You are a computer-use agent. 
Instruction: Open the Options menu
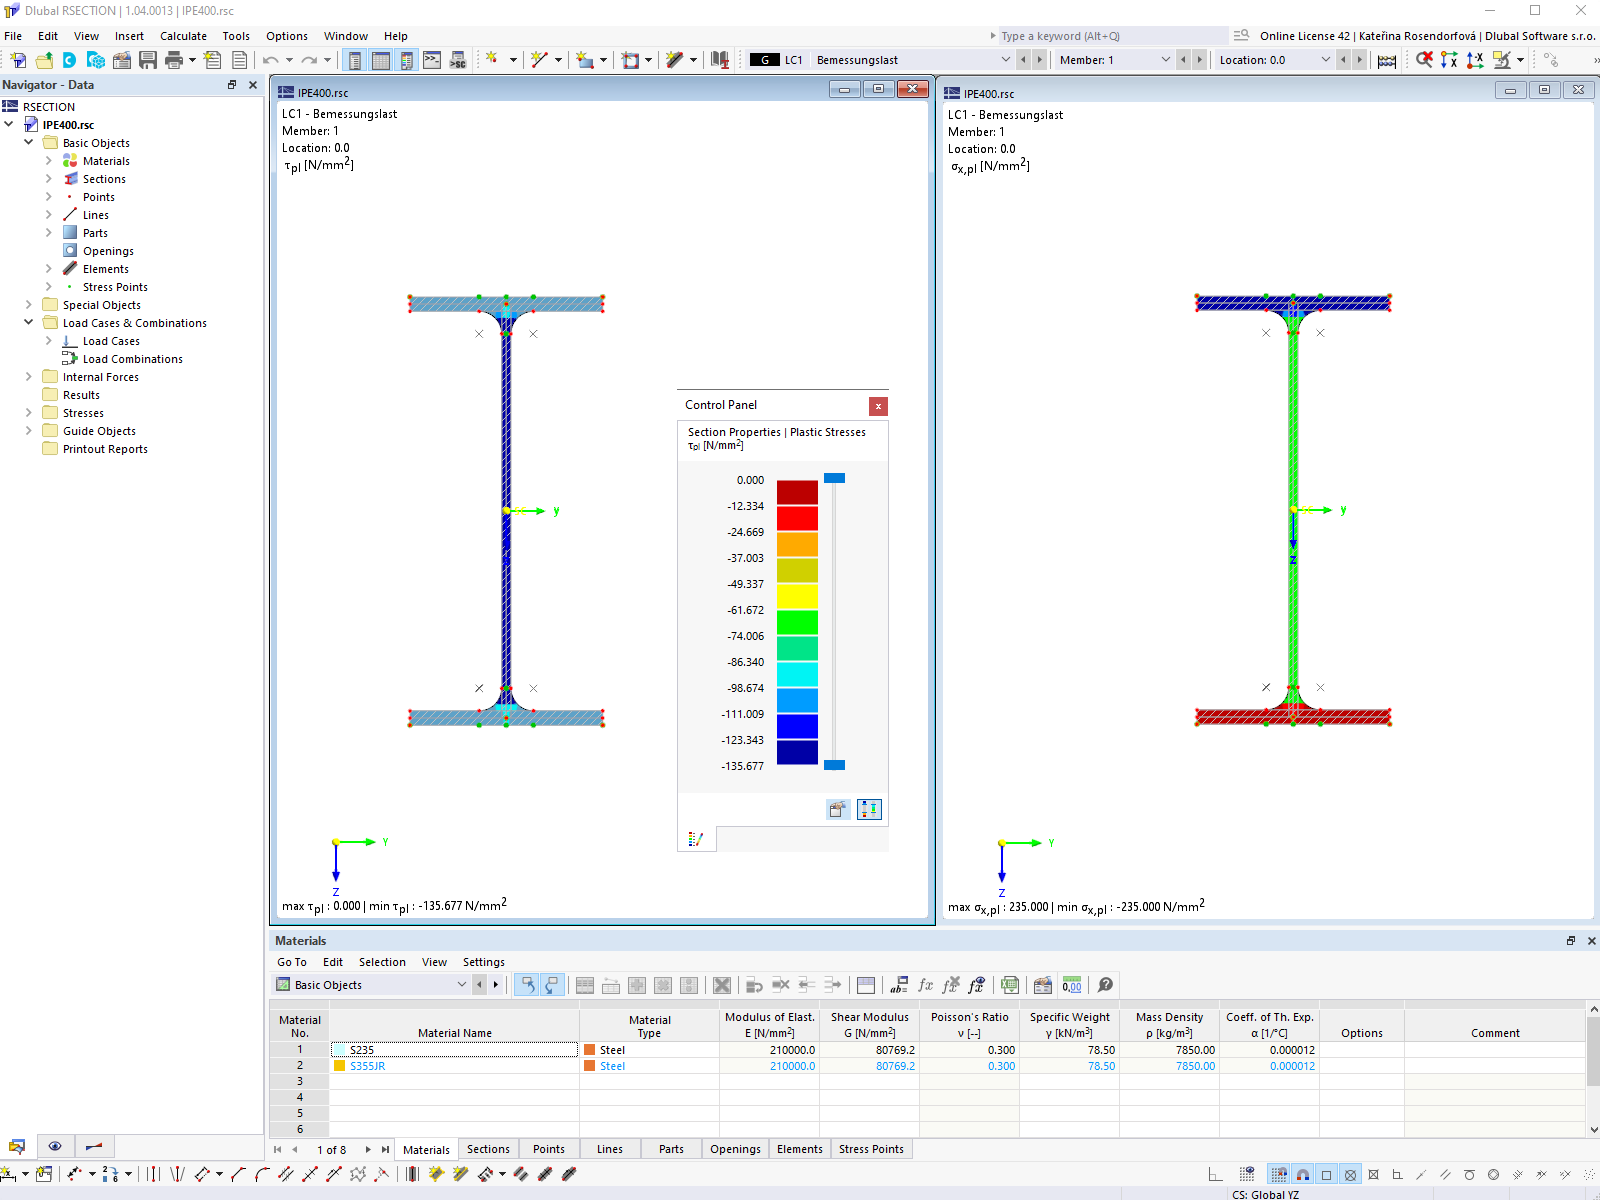(287, 36)
